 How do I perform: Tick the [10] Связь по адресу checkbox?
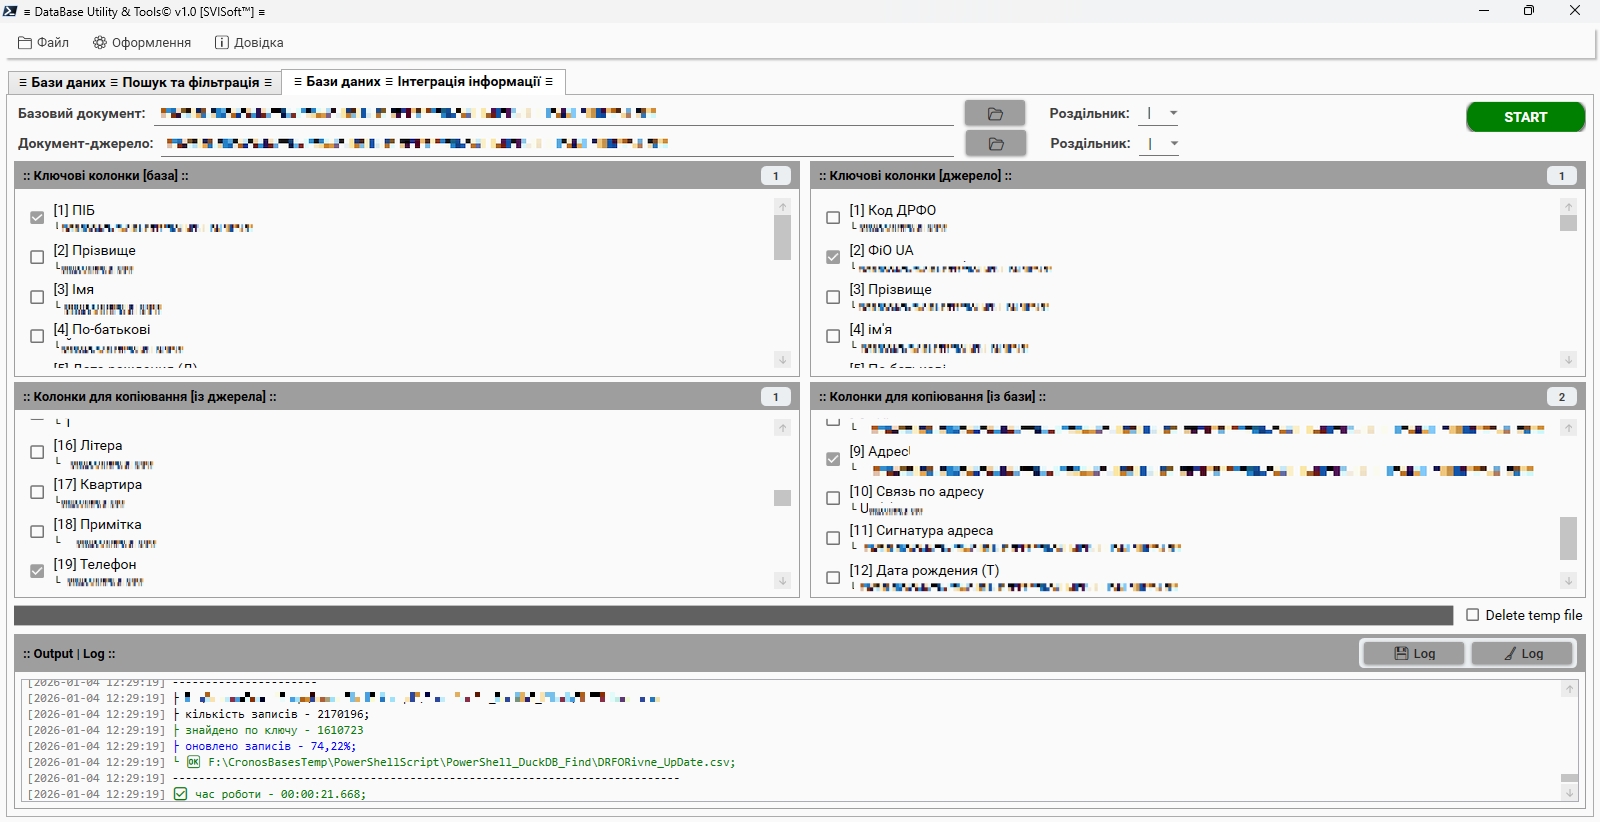(833, 498)
